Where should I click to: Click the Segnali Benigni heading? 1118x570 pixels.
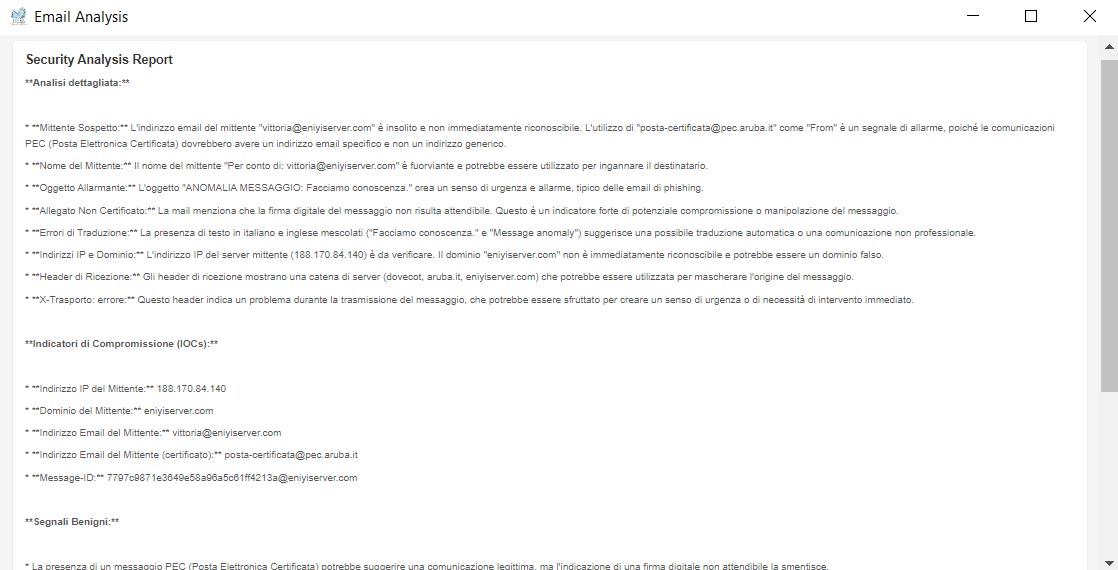pos(72,522)
